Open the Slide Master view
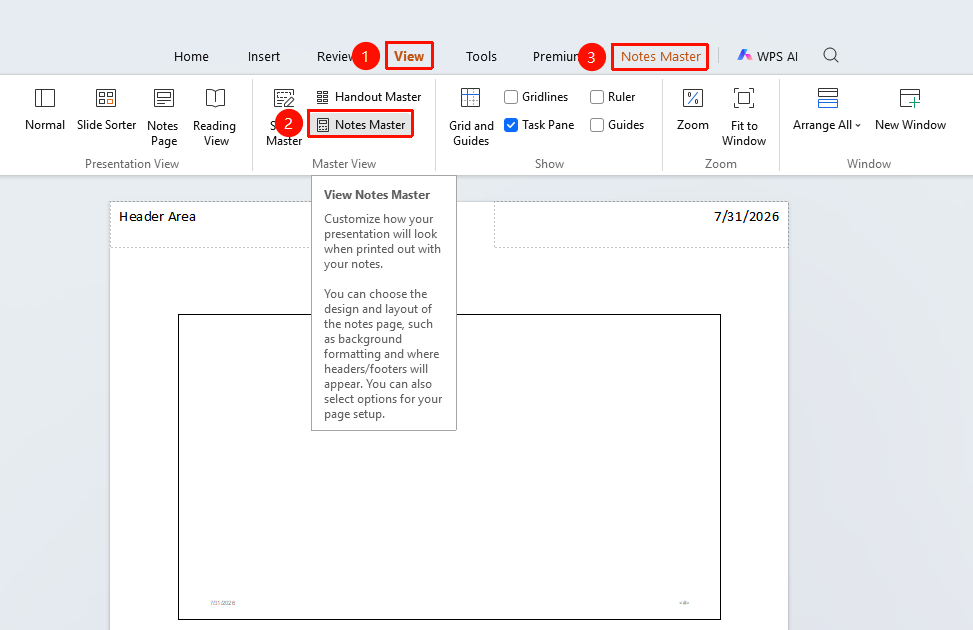973x630 pixels. point(284,117)
